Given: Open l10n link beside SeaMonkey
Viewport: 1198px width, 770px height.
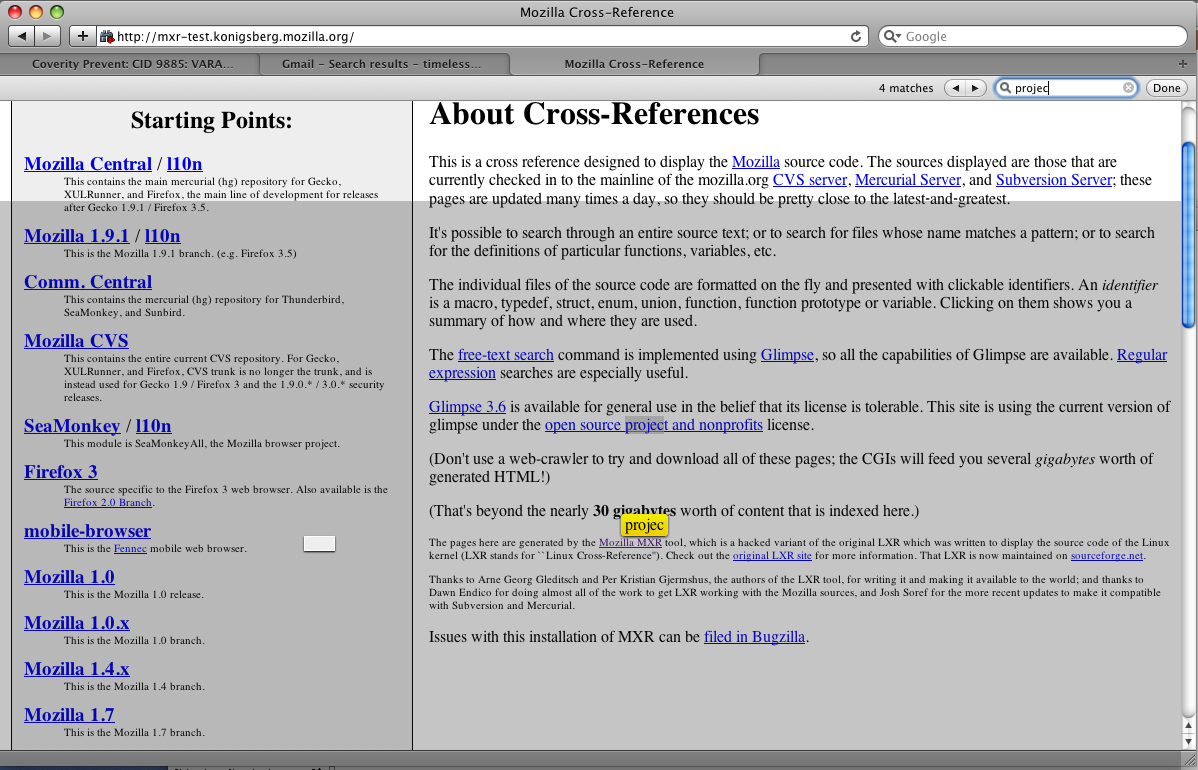Looking at the screenshot, I should pos(153,425).
